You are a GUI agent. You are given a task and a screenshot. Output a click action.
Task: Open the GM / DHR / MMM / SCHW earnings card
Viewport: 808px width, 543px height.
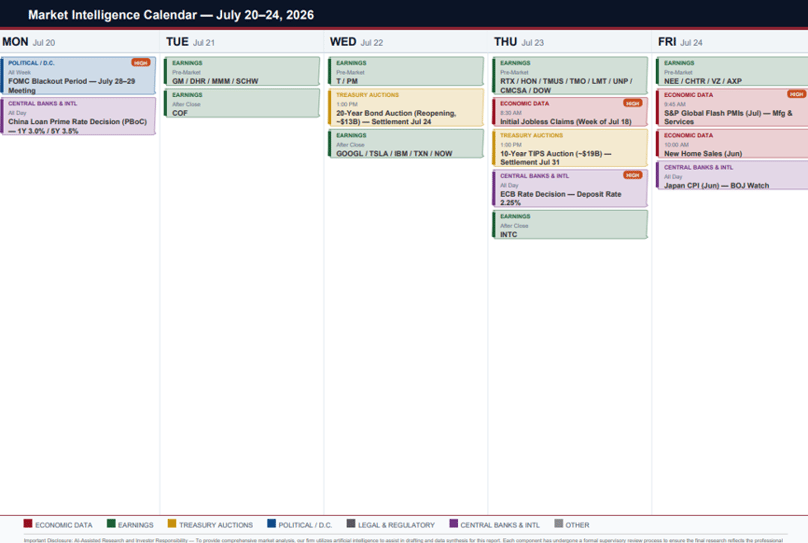242,71
